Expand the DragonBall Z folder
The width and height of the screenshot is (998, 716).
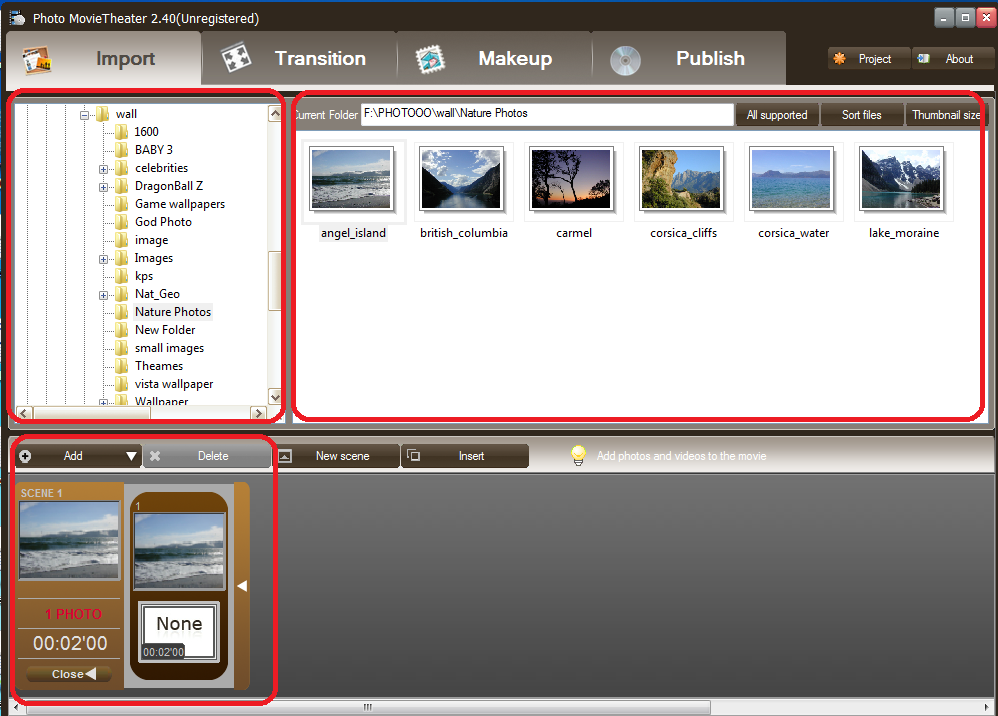coord(103,187)
